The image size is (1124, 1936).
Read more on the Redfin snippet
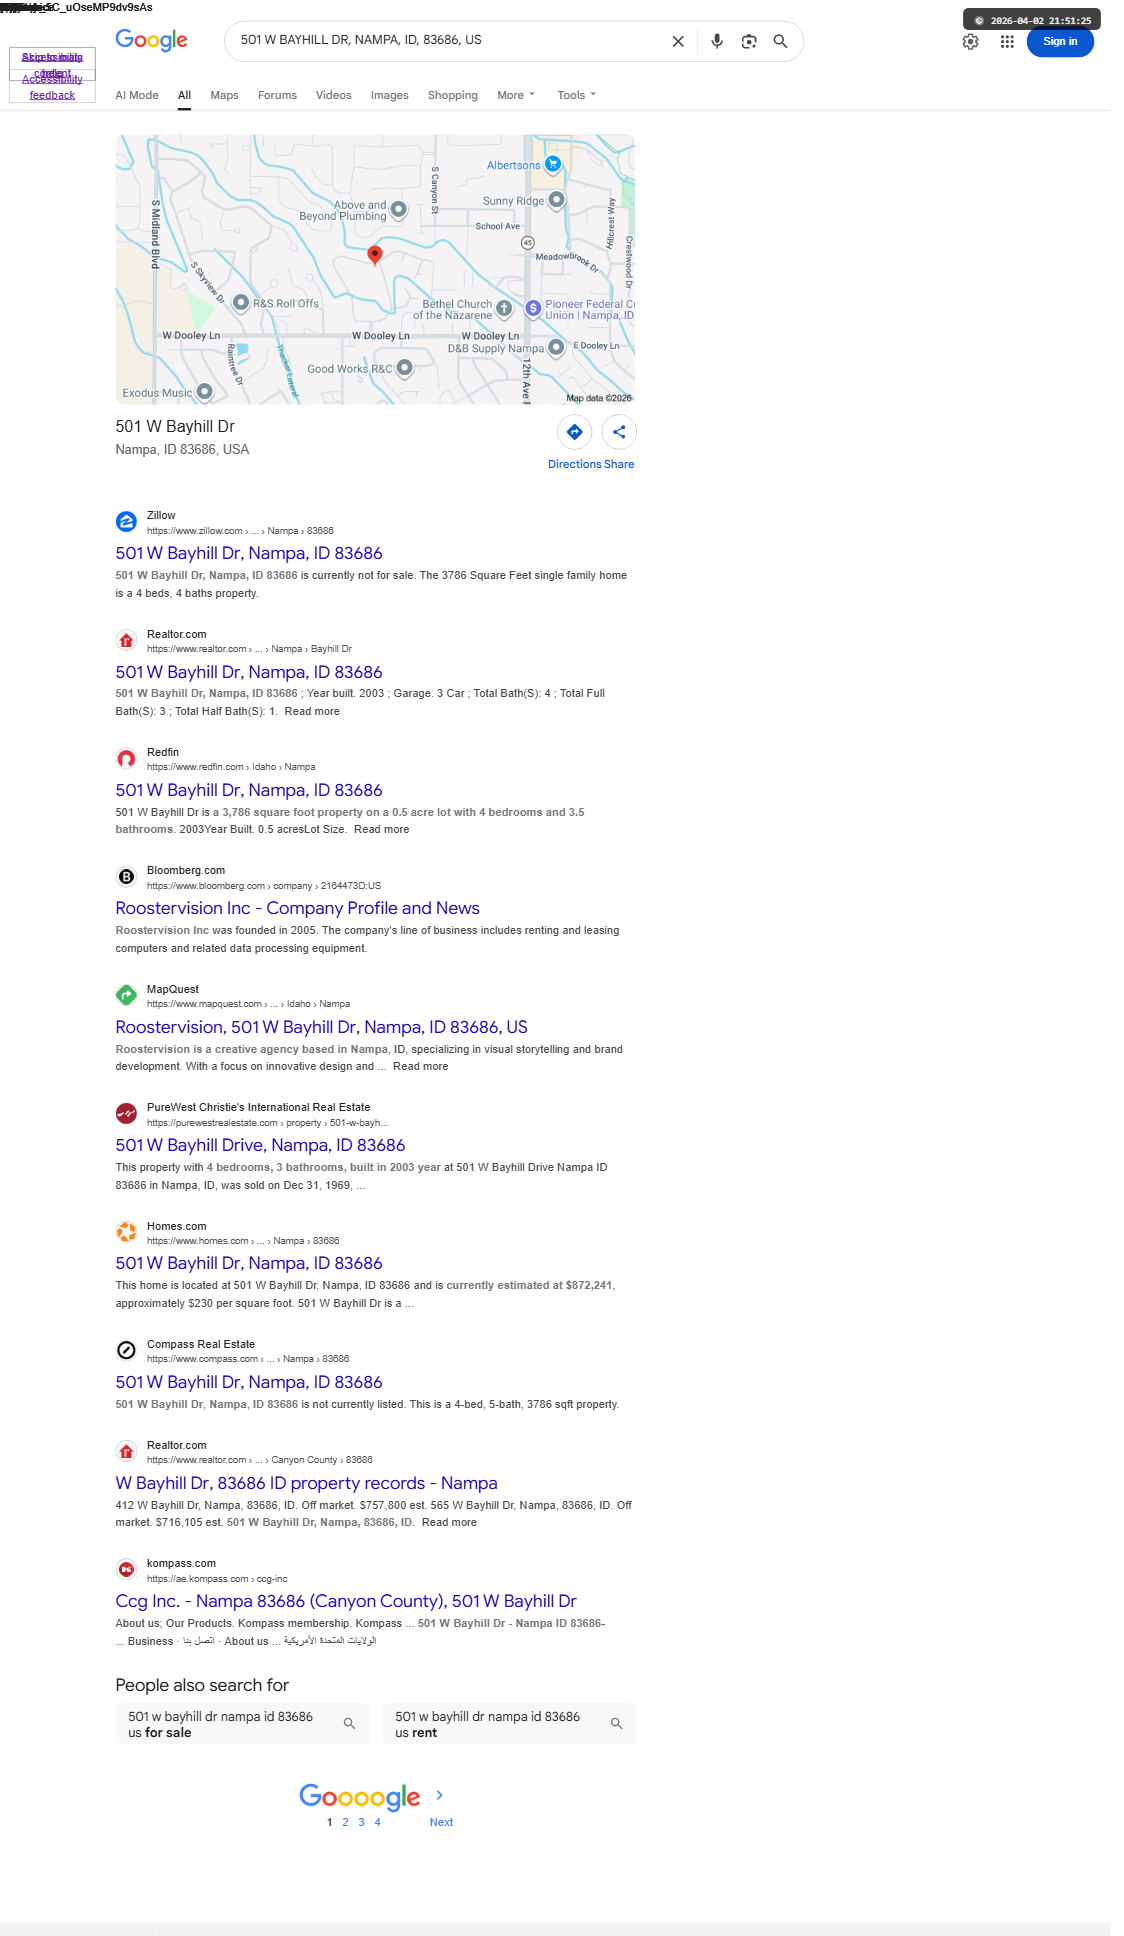click(381, 830)
